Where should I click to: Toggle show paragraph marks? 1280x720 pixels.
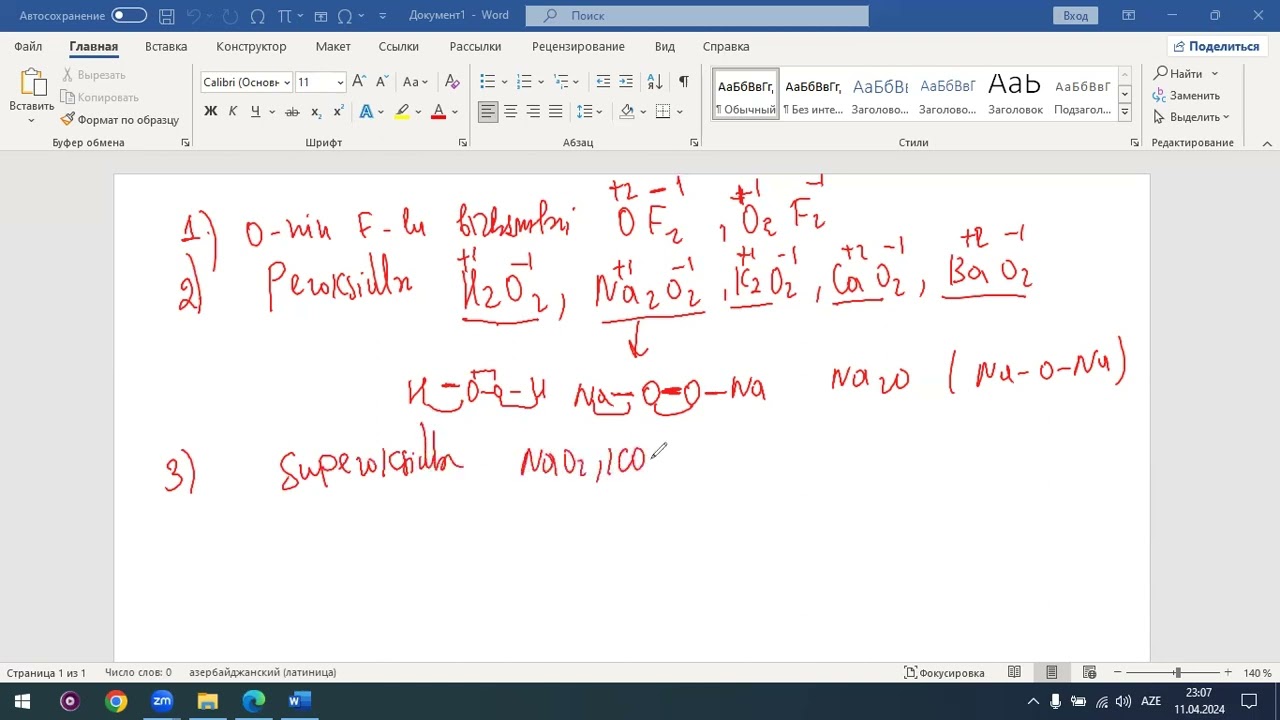coord(684,82)
